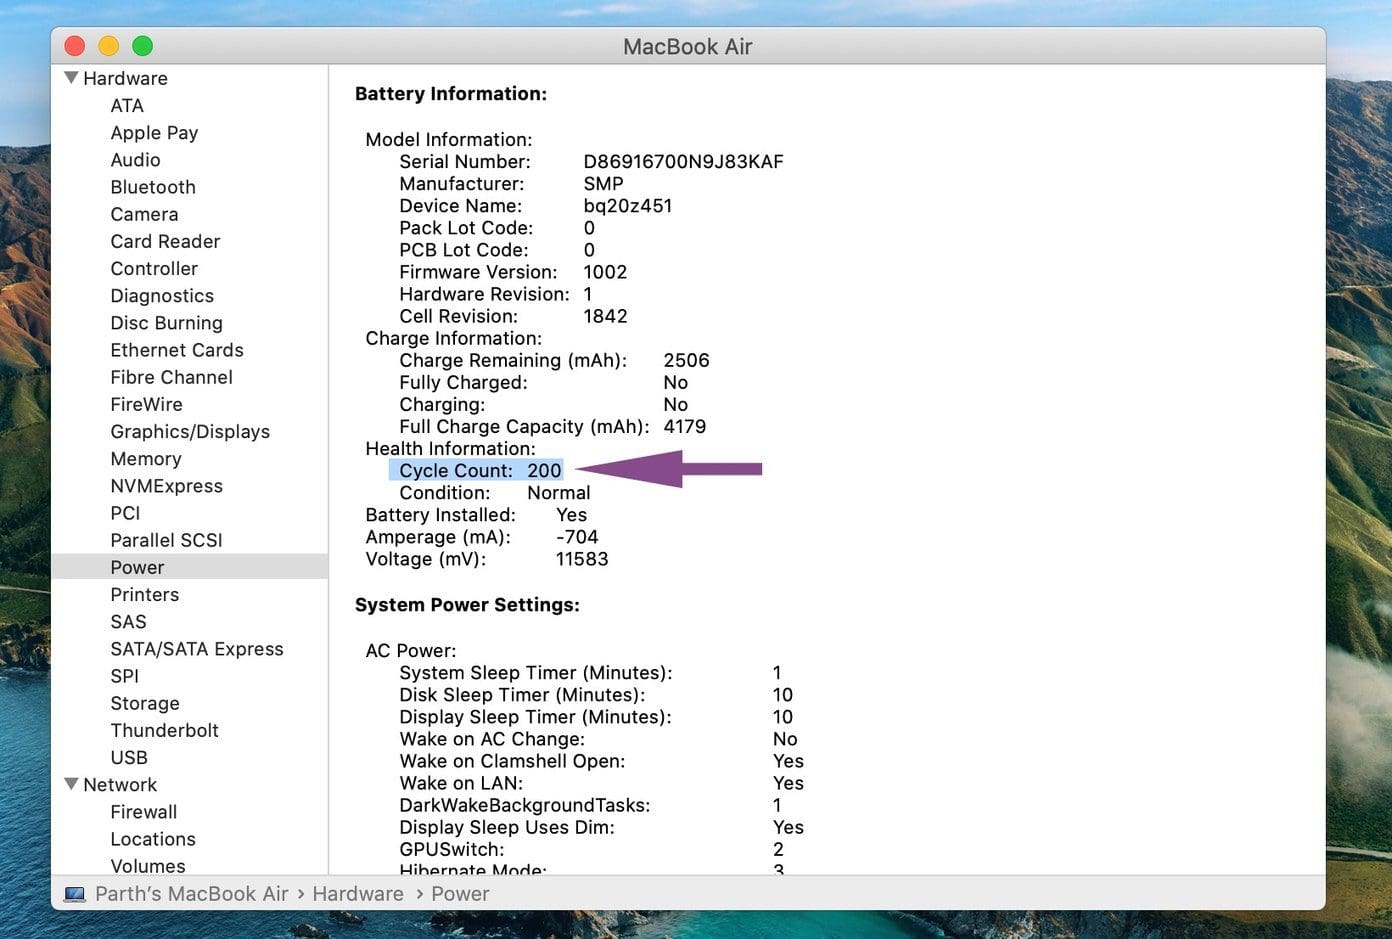Image resolution: width=1392 pixels, height=939 pixels.
Task: Click the Full Charge Capacity value 4179
Action: (685, 426)
